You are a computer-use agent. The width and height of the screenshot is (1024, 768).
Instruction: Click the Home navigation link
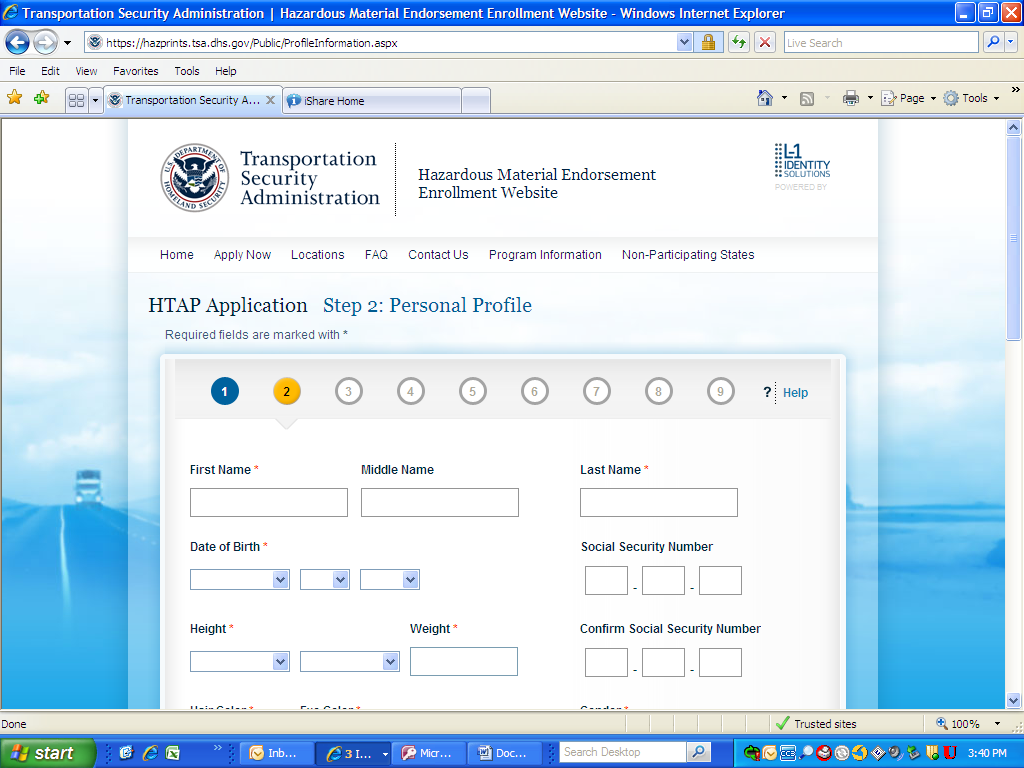pos(176,255)
